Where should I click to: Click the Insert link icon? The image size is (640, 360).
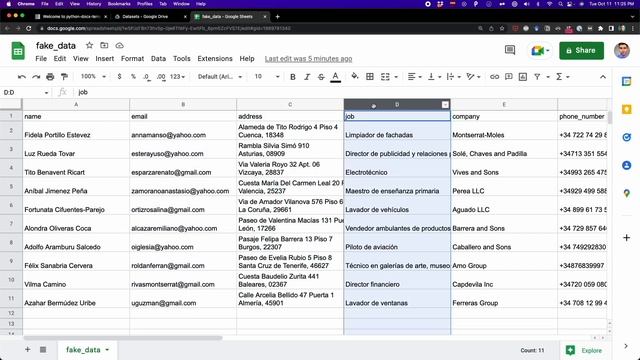[x=494, y=77]
